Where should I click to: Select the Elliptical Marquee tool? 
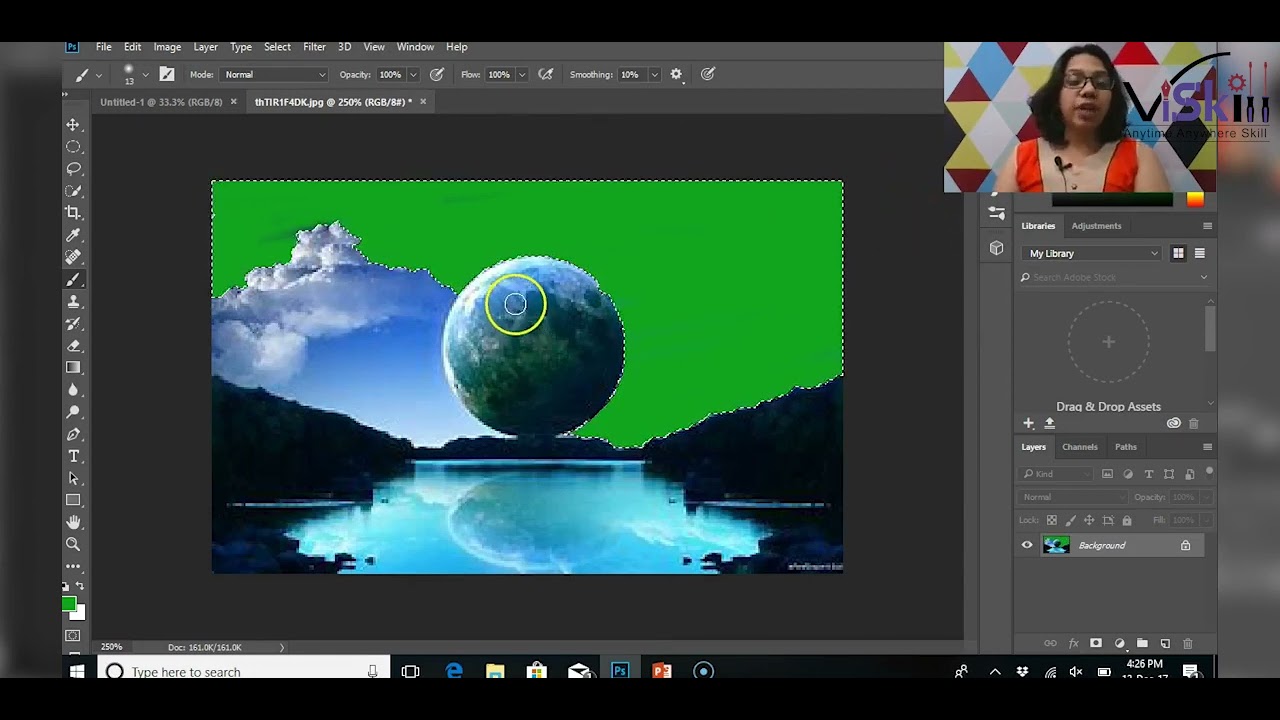(x=73, y=147)
